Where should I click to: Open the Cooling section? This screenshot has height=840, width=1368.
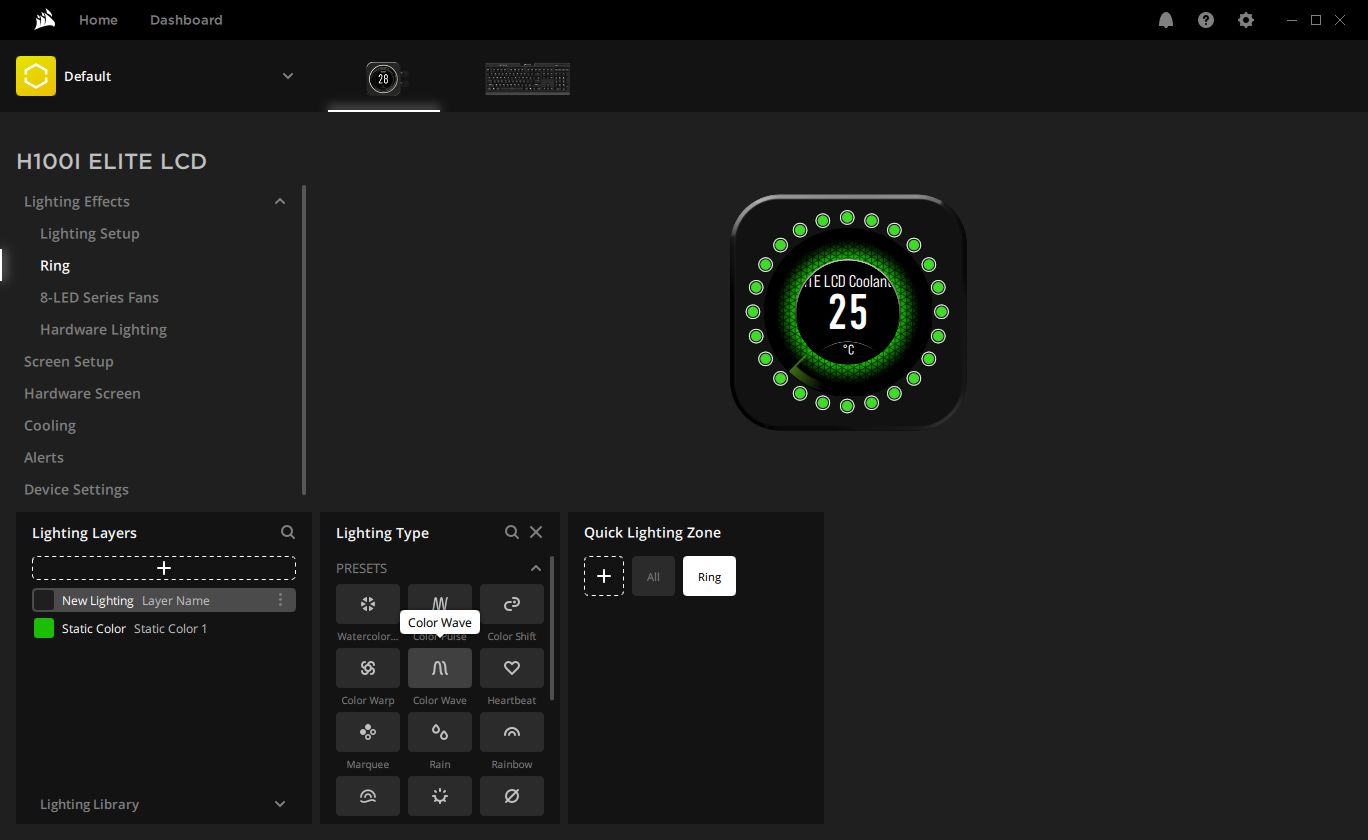click(50, 425)
